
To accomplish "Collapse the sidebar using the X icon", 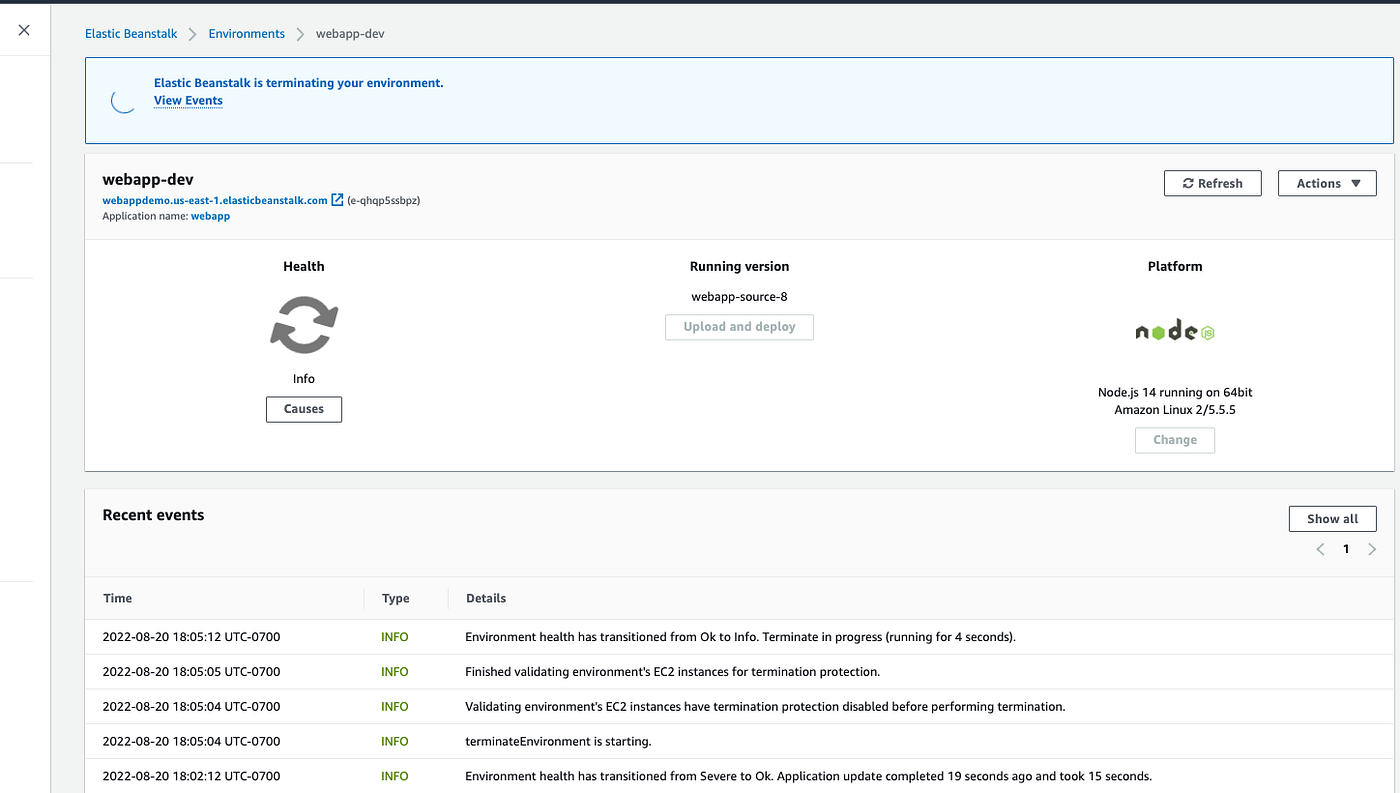I will [x=24, y=29].
